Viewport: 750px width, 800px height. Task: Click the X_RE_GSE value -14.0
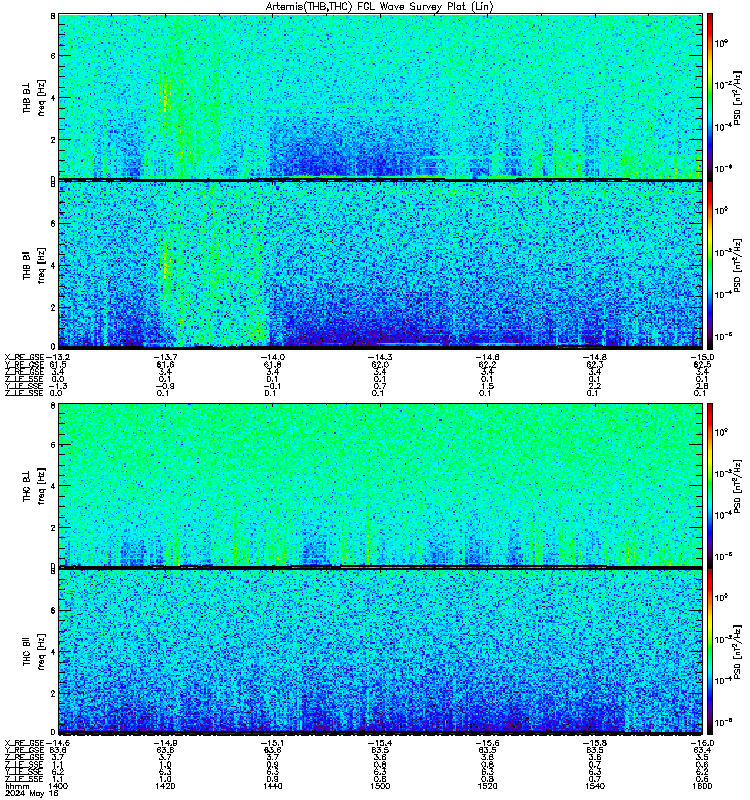273,357
